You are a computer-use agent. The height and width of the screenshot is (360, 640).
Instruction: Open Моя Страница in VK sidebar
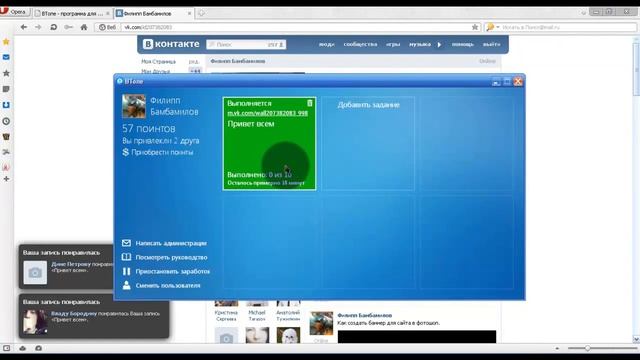click(158, 62)
